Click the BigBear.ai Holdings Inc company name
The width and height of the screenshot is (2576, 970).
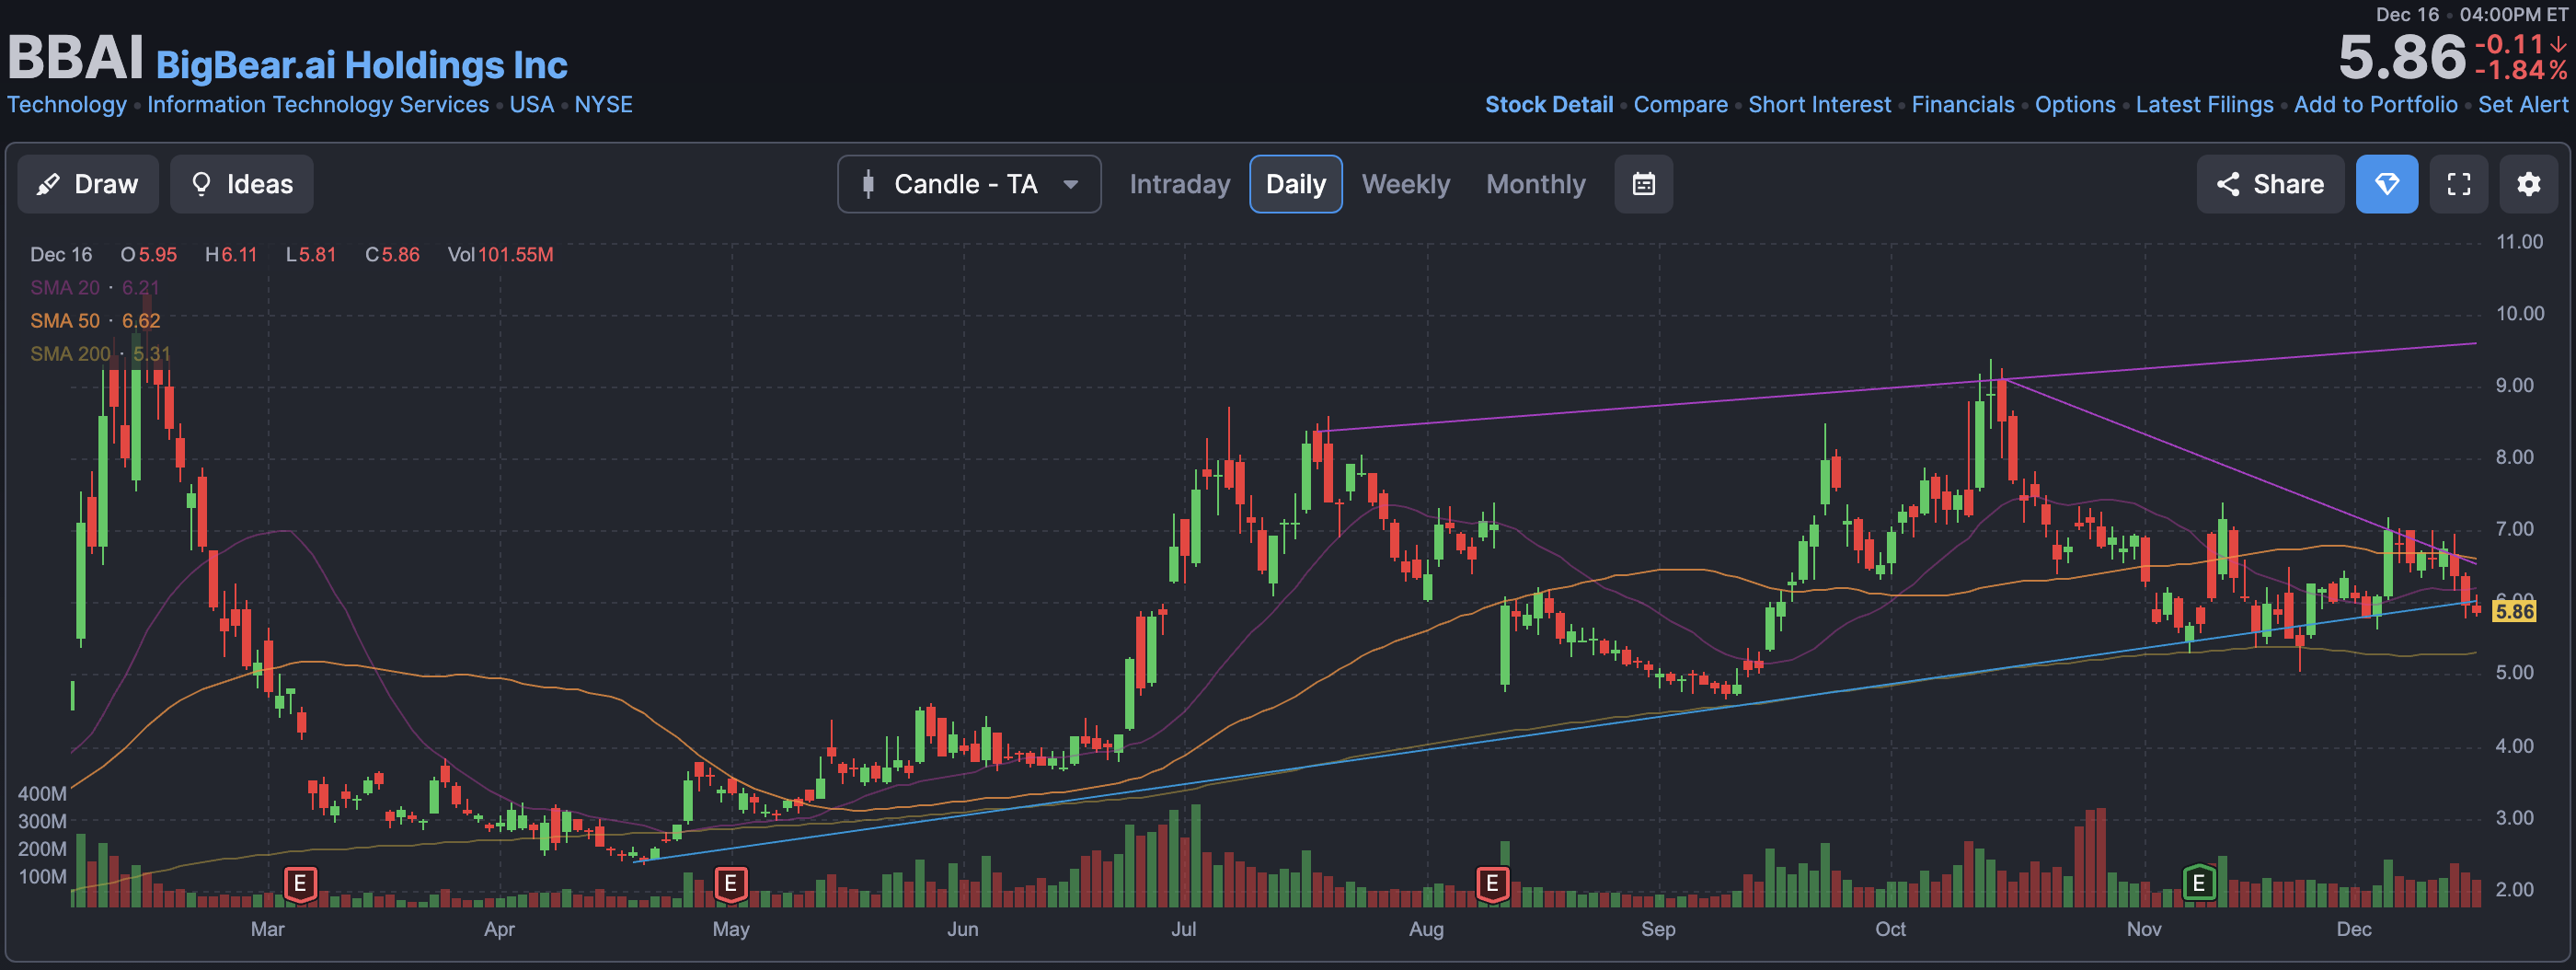coord(361,65)
